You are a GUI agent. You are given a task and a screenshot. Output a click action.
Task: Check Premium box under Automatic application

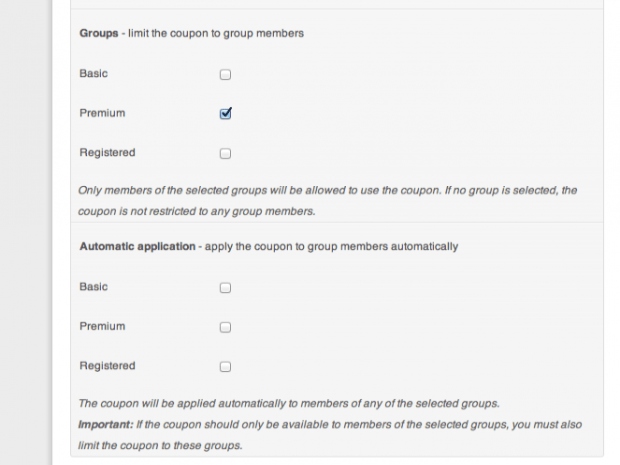tap(225, 327)
